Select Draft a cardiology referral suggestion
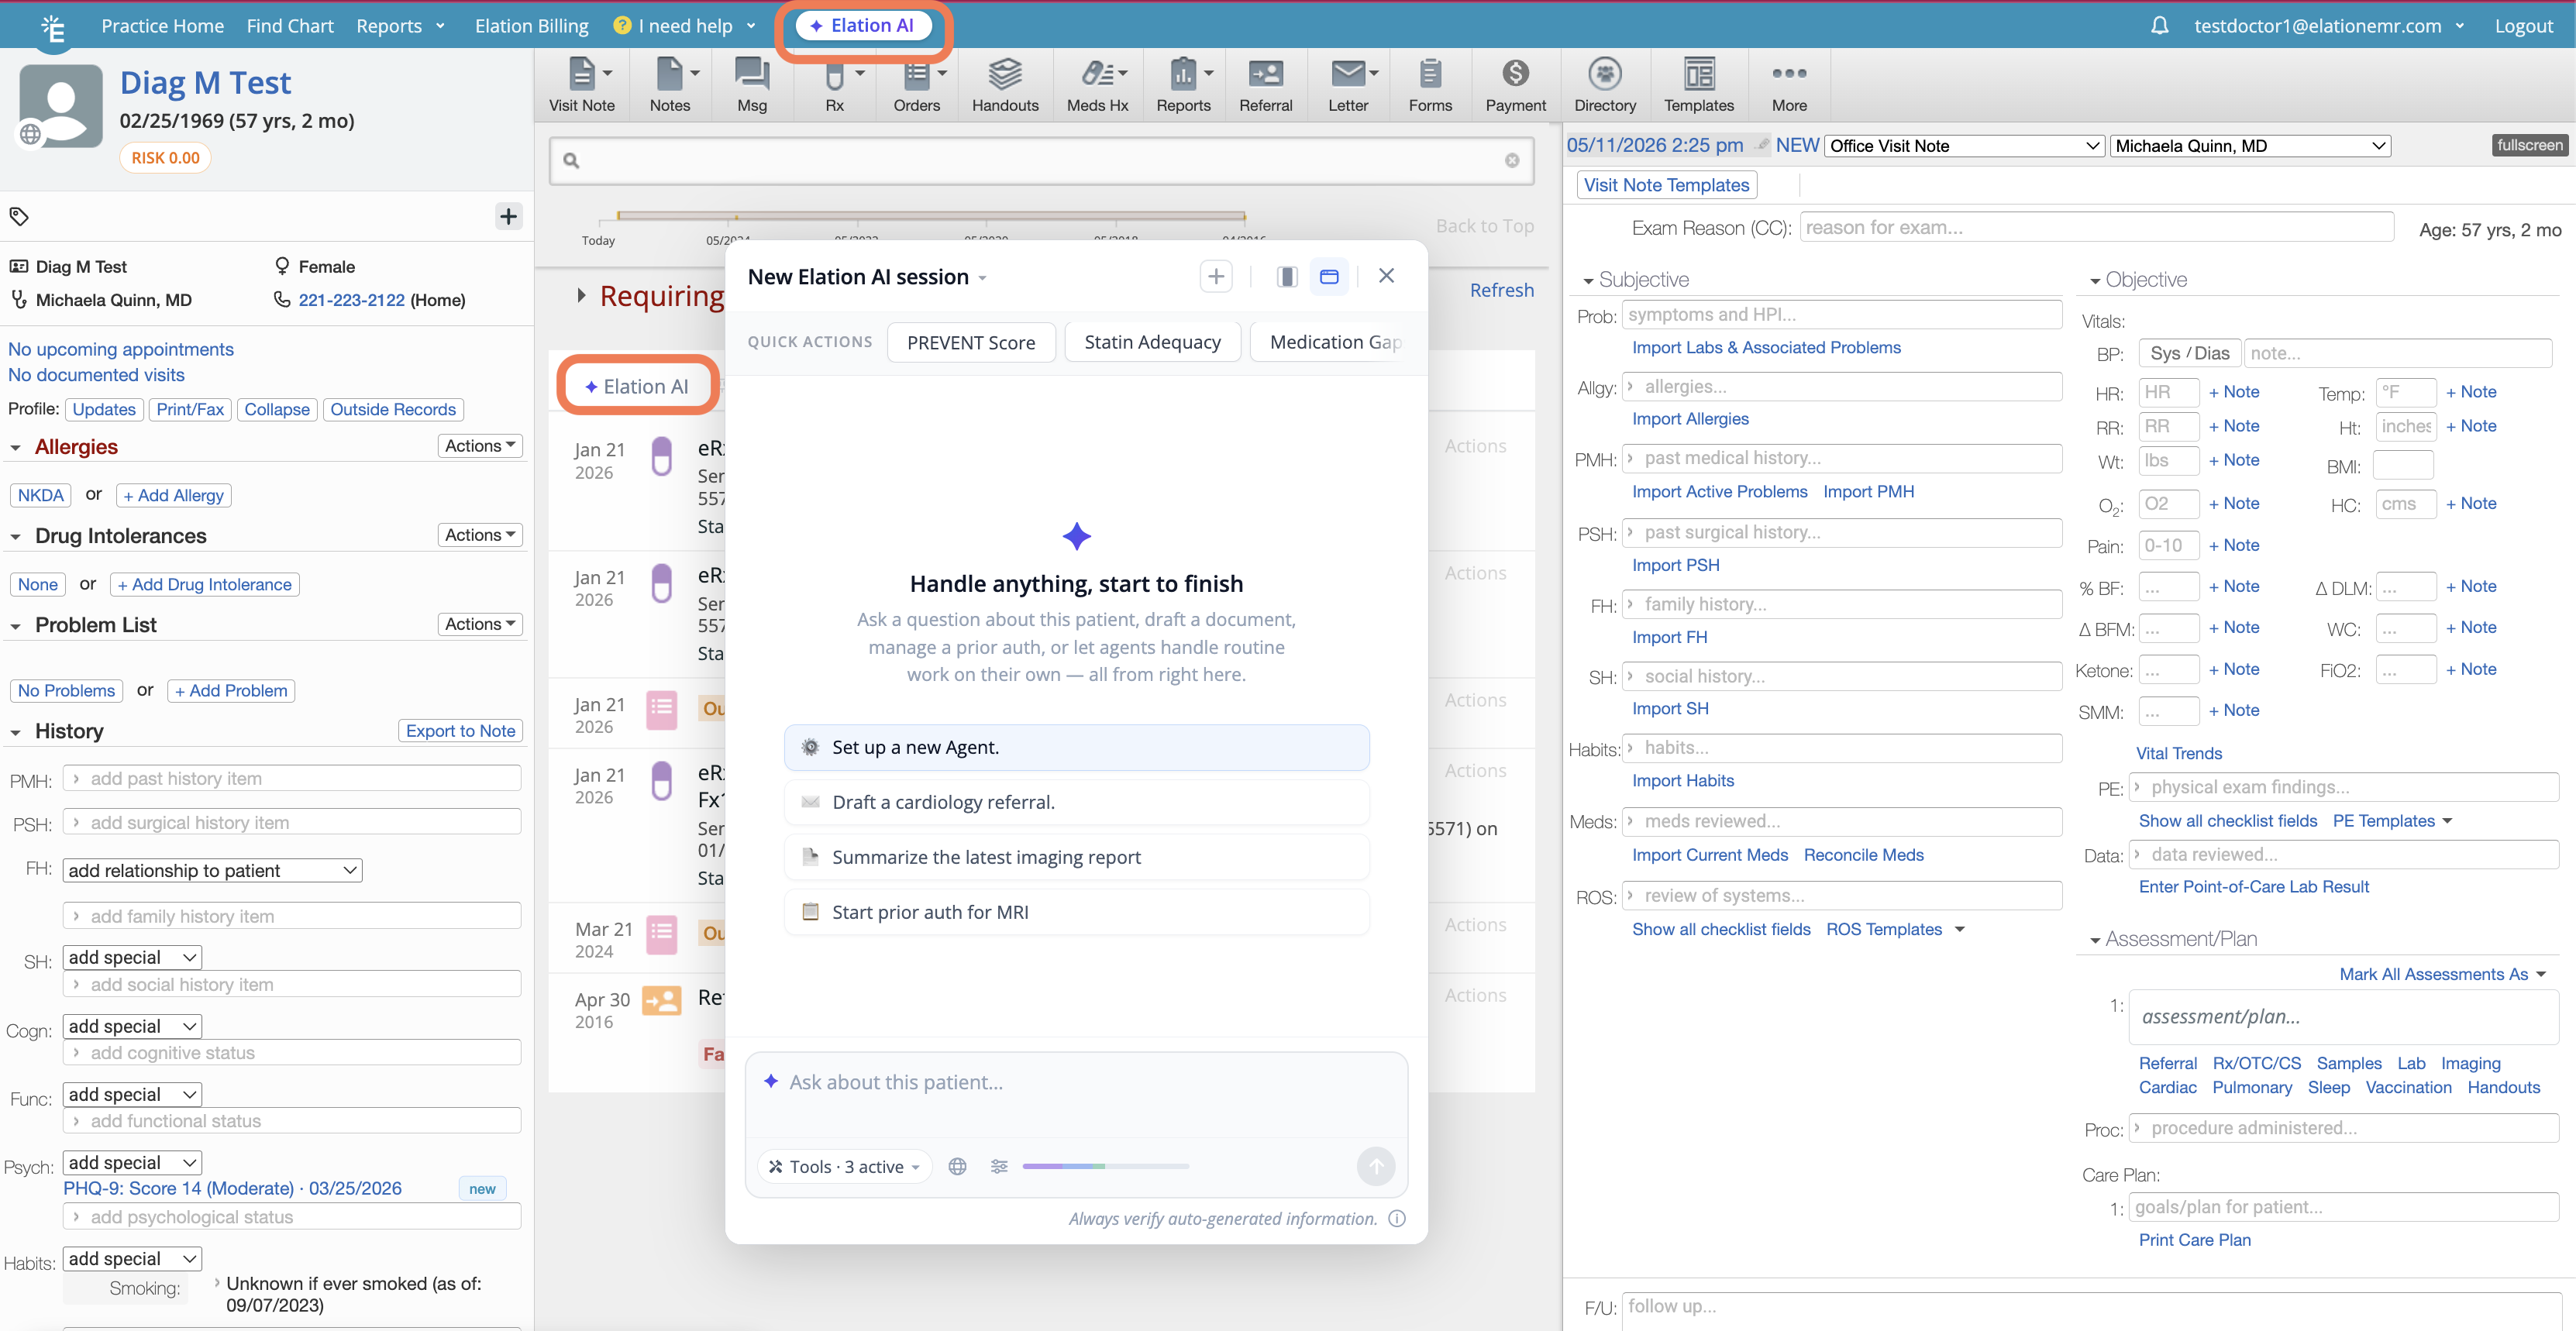This screenshot has width=2576, height=1331. pyautogui.click(x=1076, y=802)
